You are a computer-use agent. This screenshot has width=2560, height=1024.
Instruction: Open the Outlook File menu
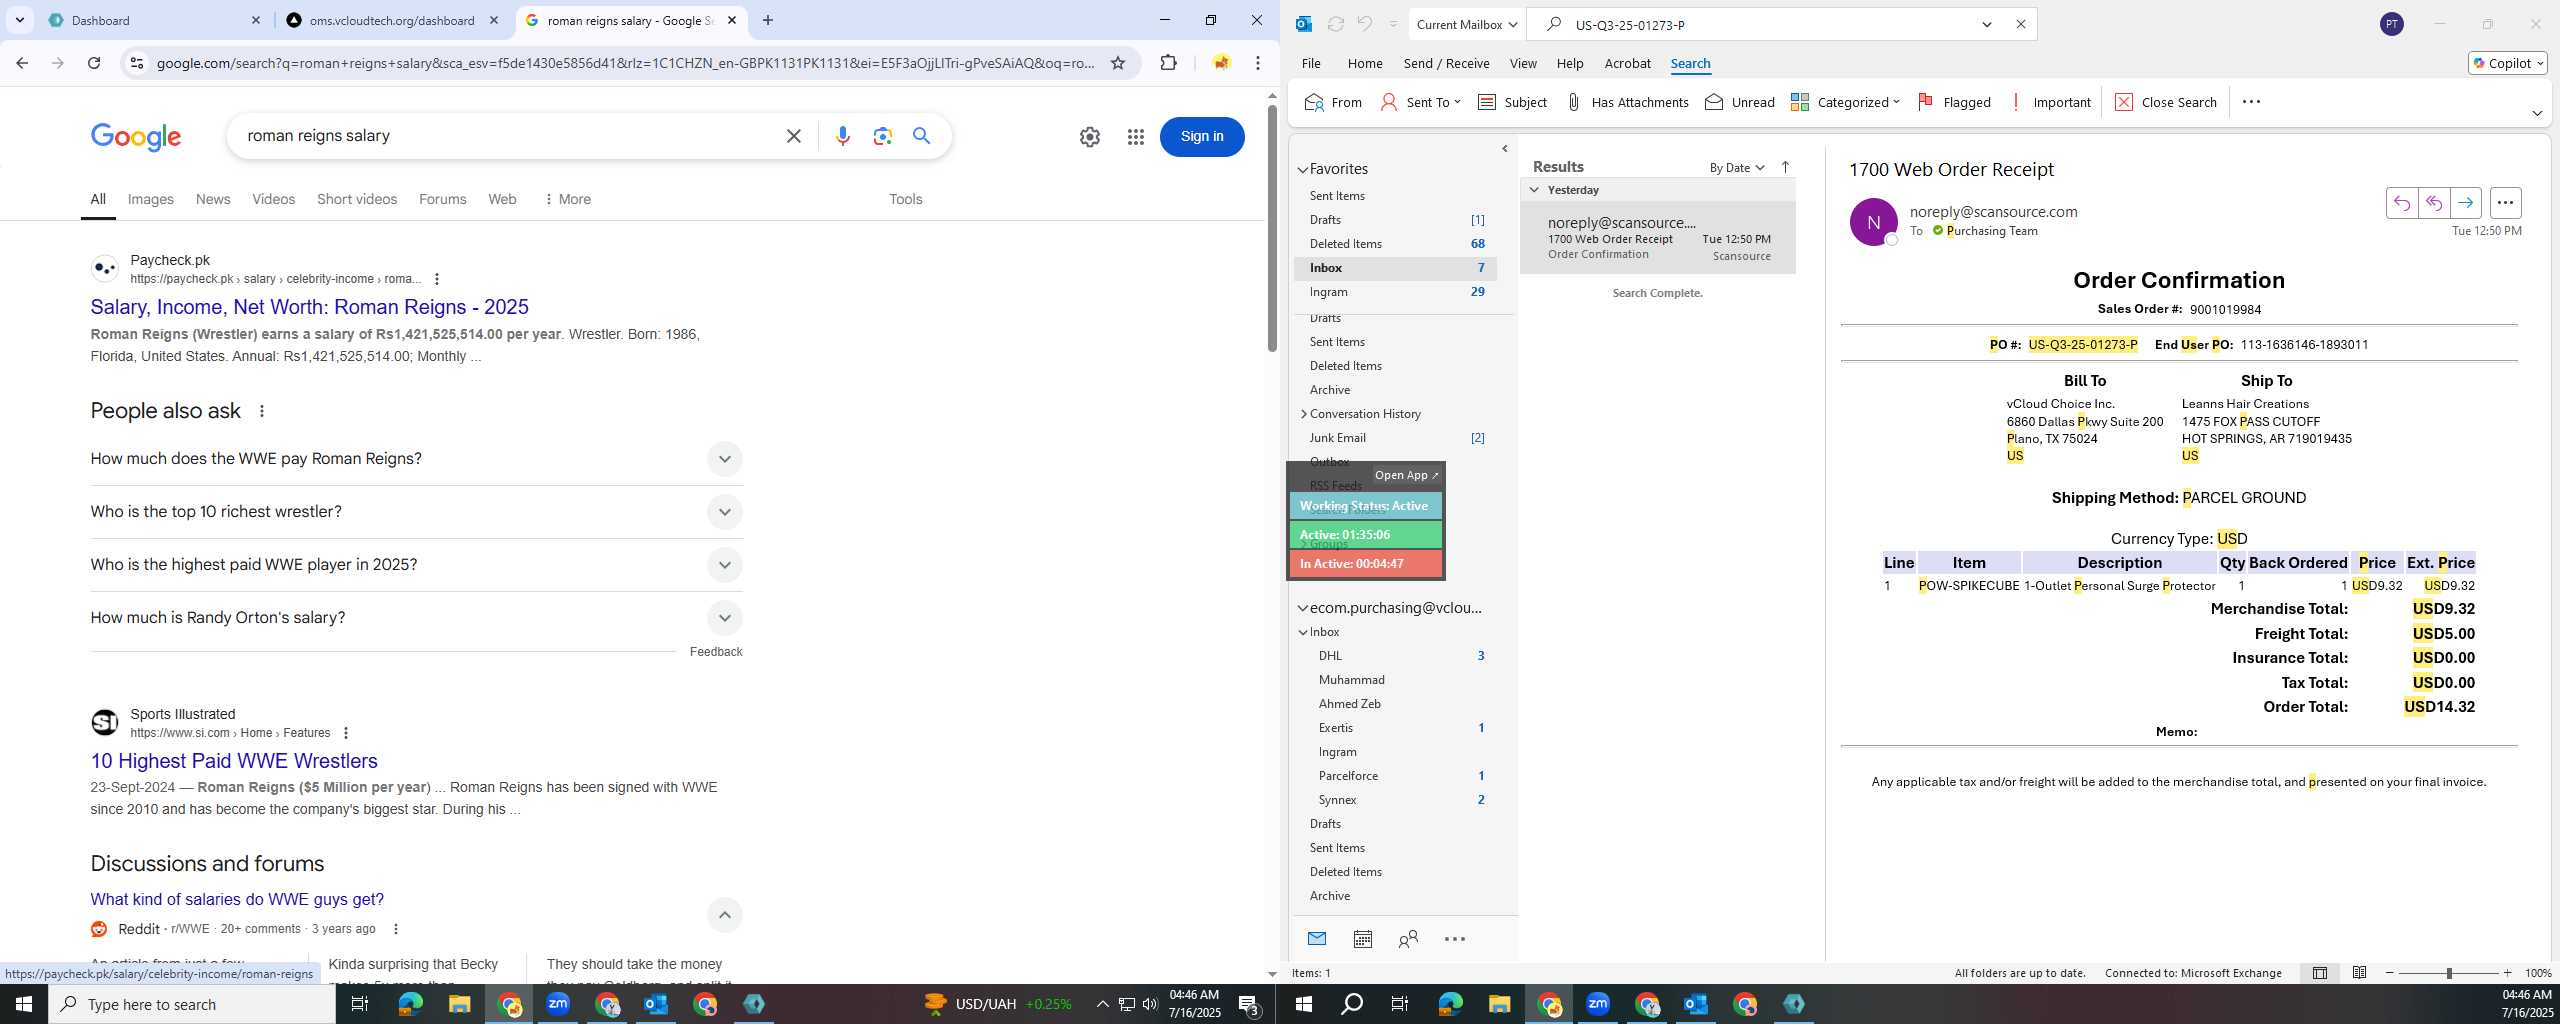1310,63
